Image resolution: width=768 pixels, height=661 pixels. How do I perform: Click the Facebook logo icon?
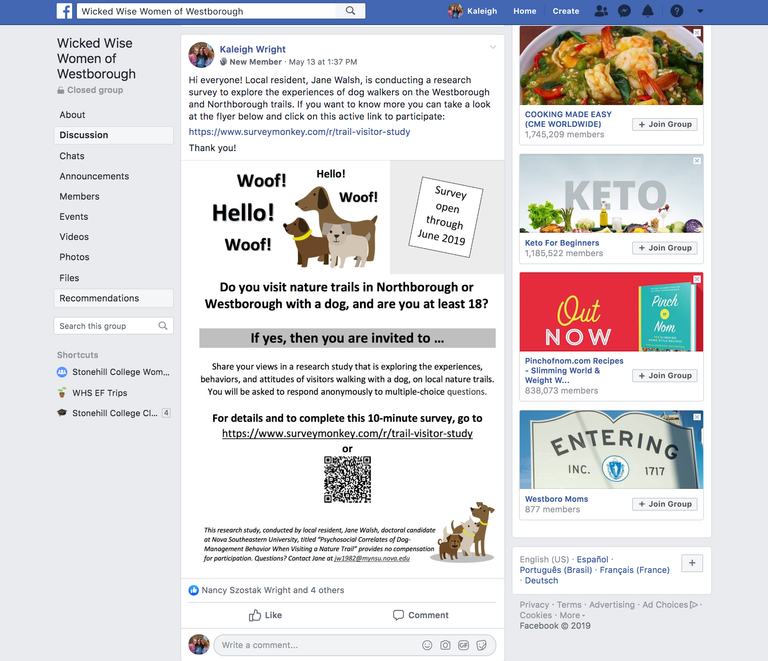coord(64,11)
